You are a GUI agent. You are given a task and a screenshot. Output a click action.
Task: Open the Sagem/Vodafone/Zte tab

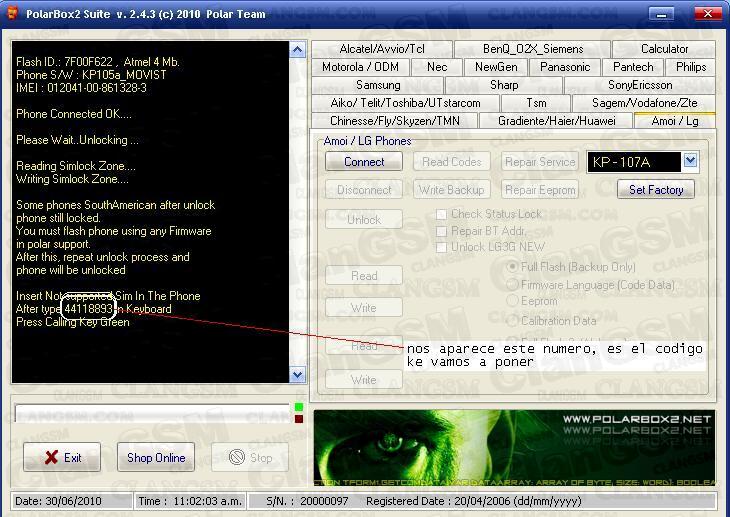[644, 103]
